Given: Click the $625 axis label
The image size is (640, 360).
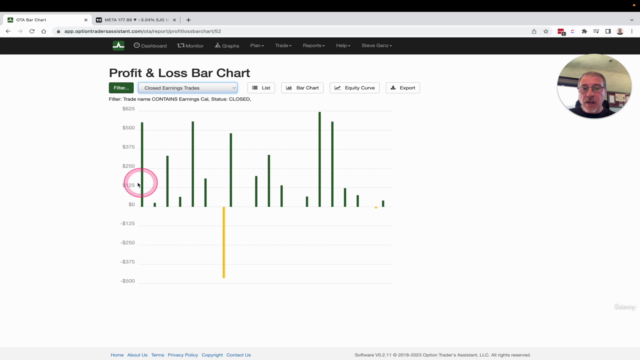Looking at the screenshot, I should coord(129,109).
